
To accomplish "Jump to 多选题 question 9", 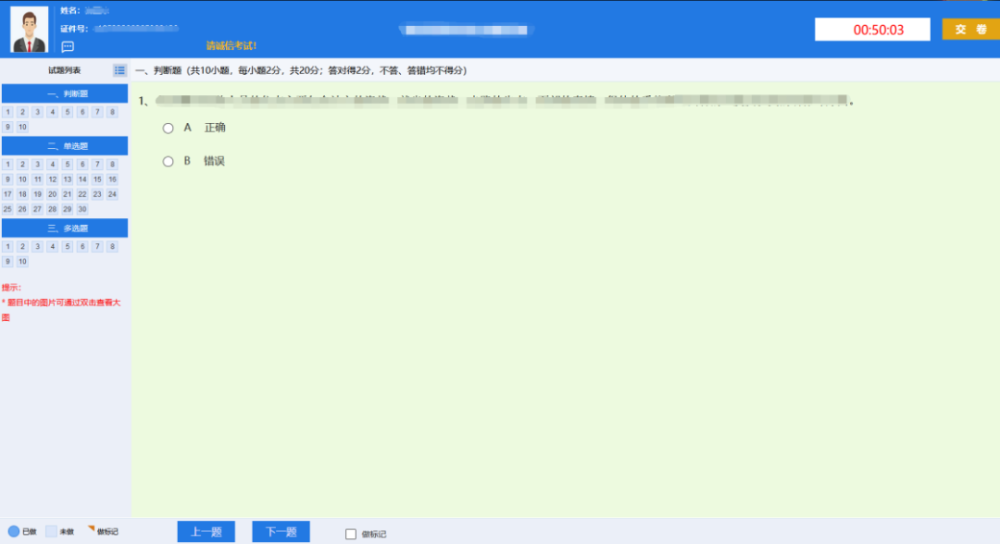I will (8, 261).
